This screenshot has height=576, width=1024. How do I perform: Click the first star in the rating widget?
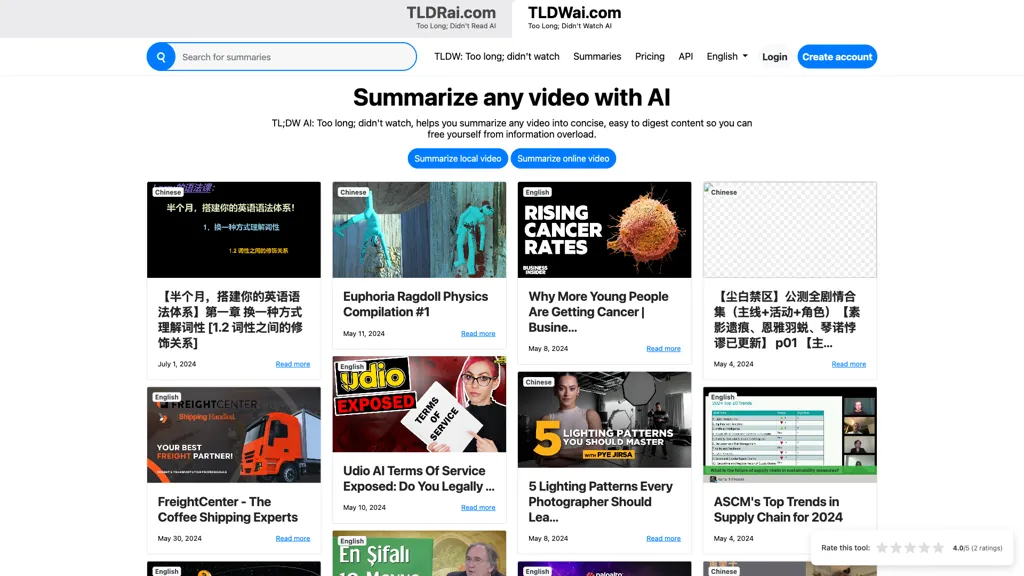click(881, 548)
